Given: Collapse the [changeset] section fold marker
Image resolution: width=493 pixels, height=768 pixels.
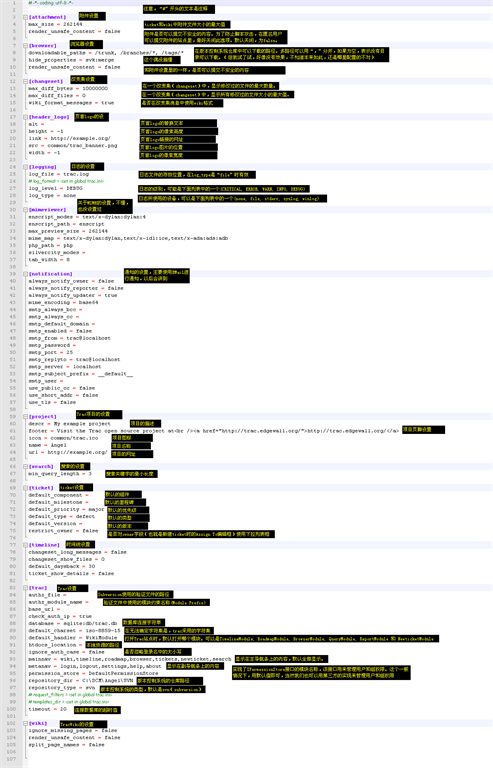Looking at the screenshot, I should pos(25,81).
